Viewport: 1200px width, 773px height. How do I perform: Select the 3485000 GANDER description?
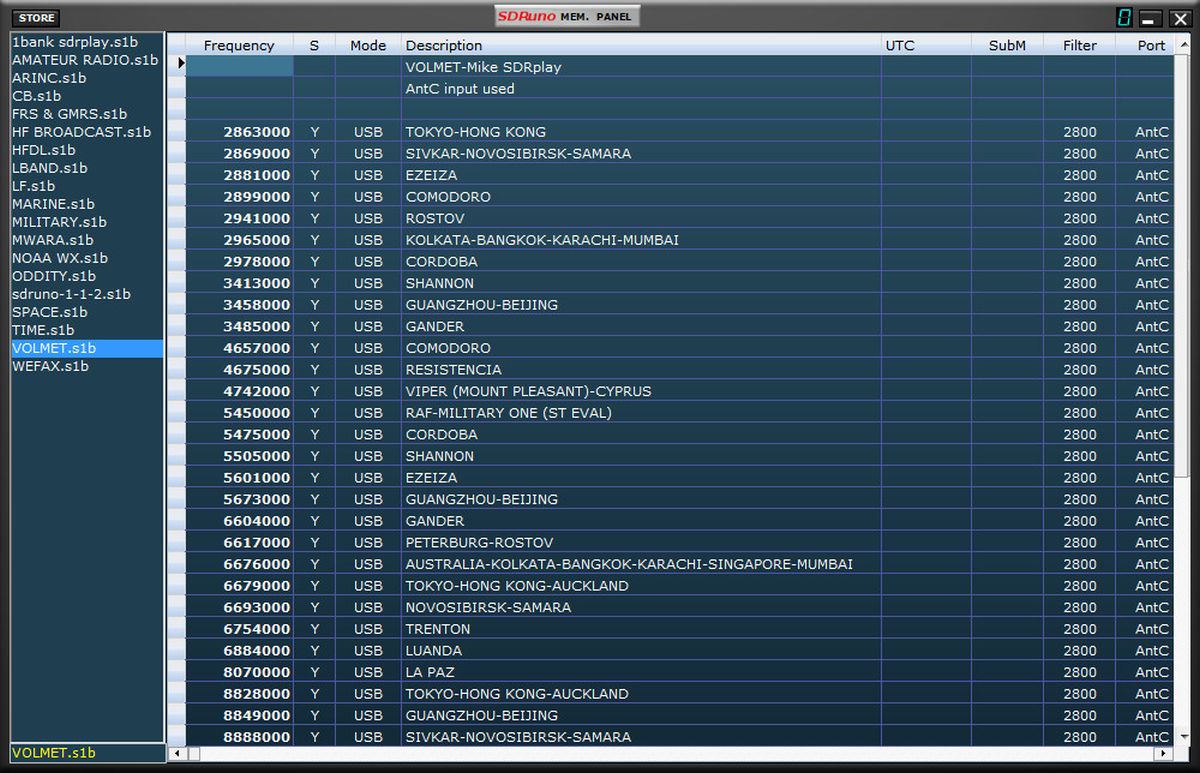(x=641, y=326)
